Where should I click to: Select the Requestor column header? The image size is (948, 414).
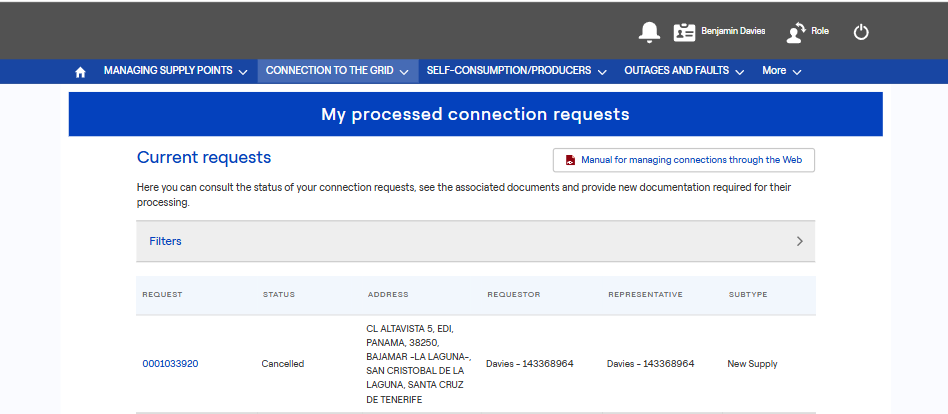pyautogui.click(x=513, y=295)
